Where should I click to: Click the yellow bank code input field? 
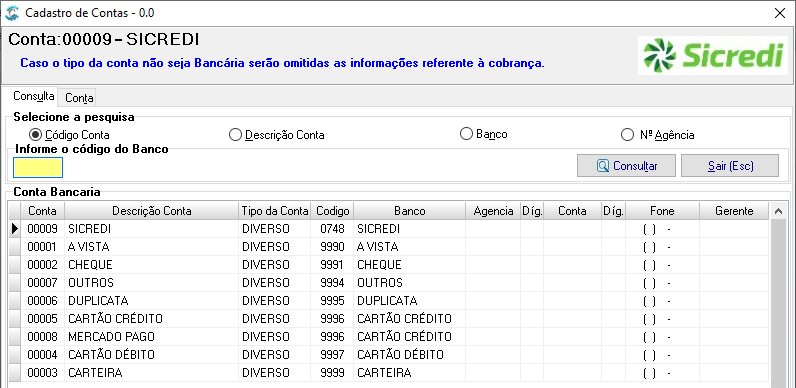pyautogui.click(x=38, y=168)
